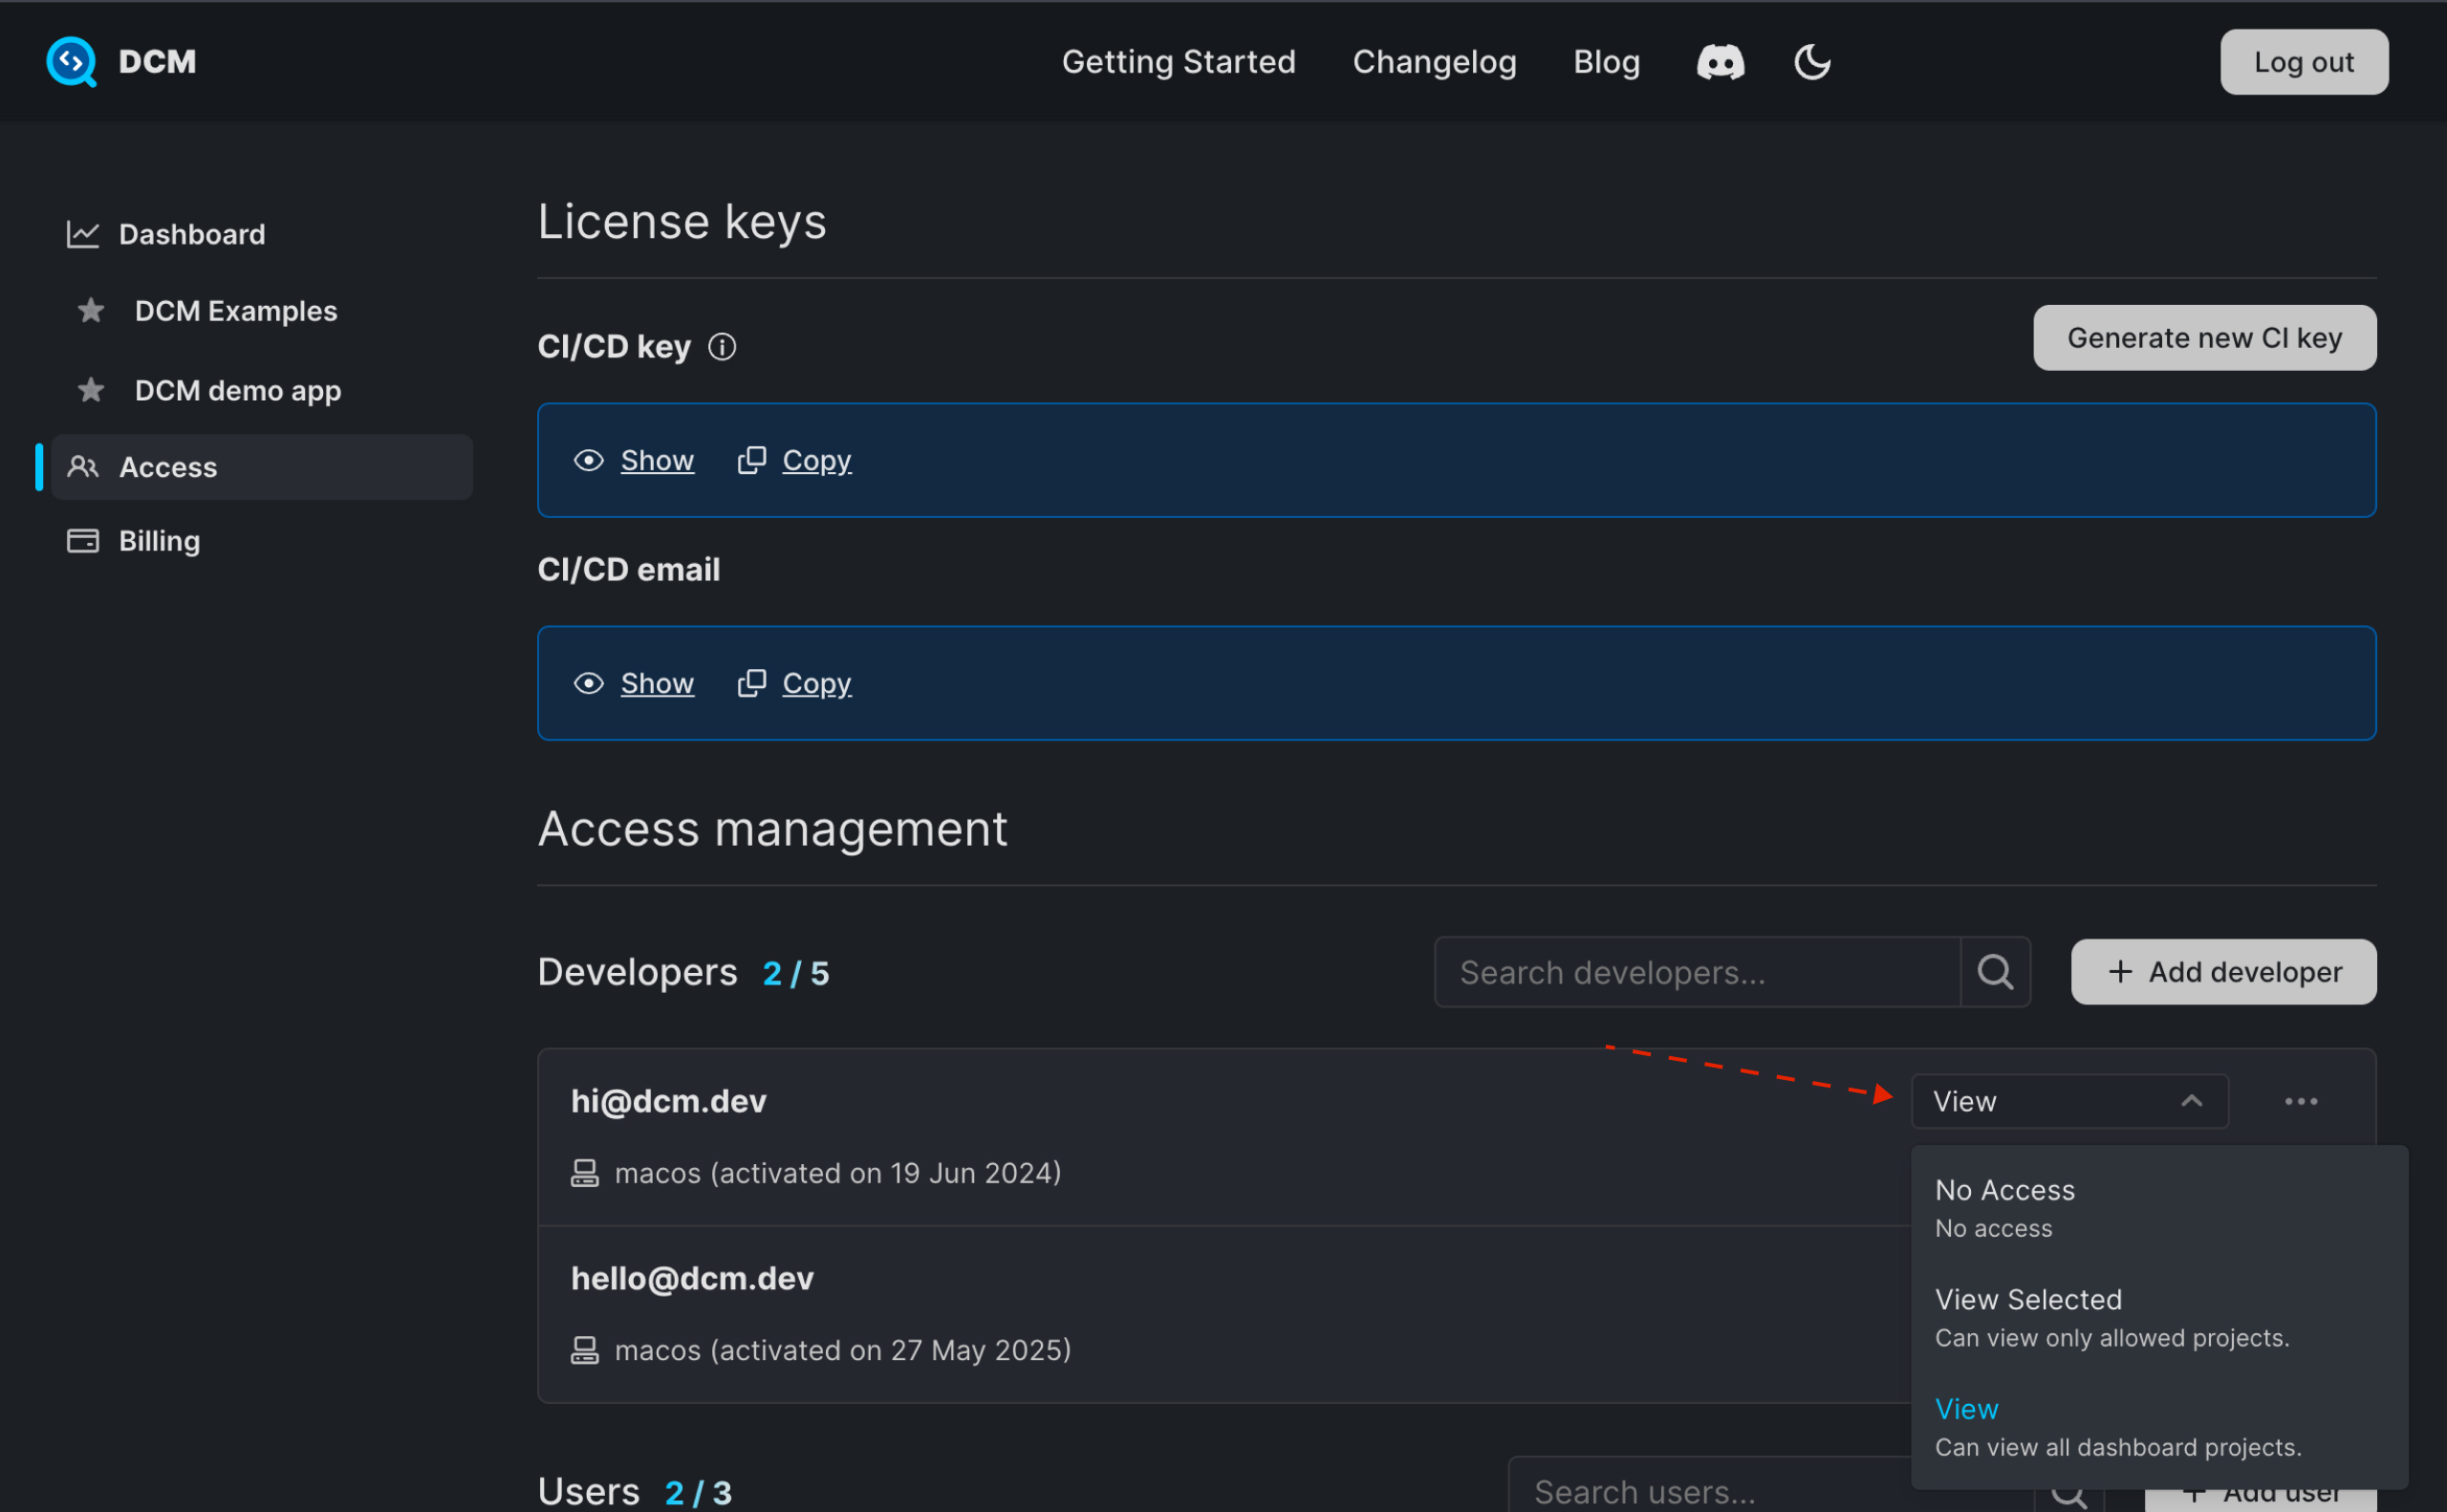Select Access in the sidebar
Screen dimensions: 2447x1512
(167, 466)
